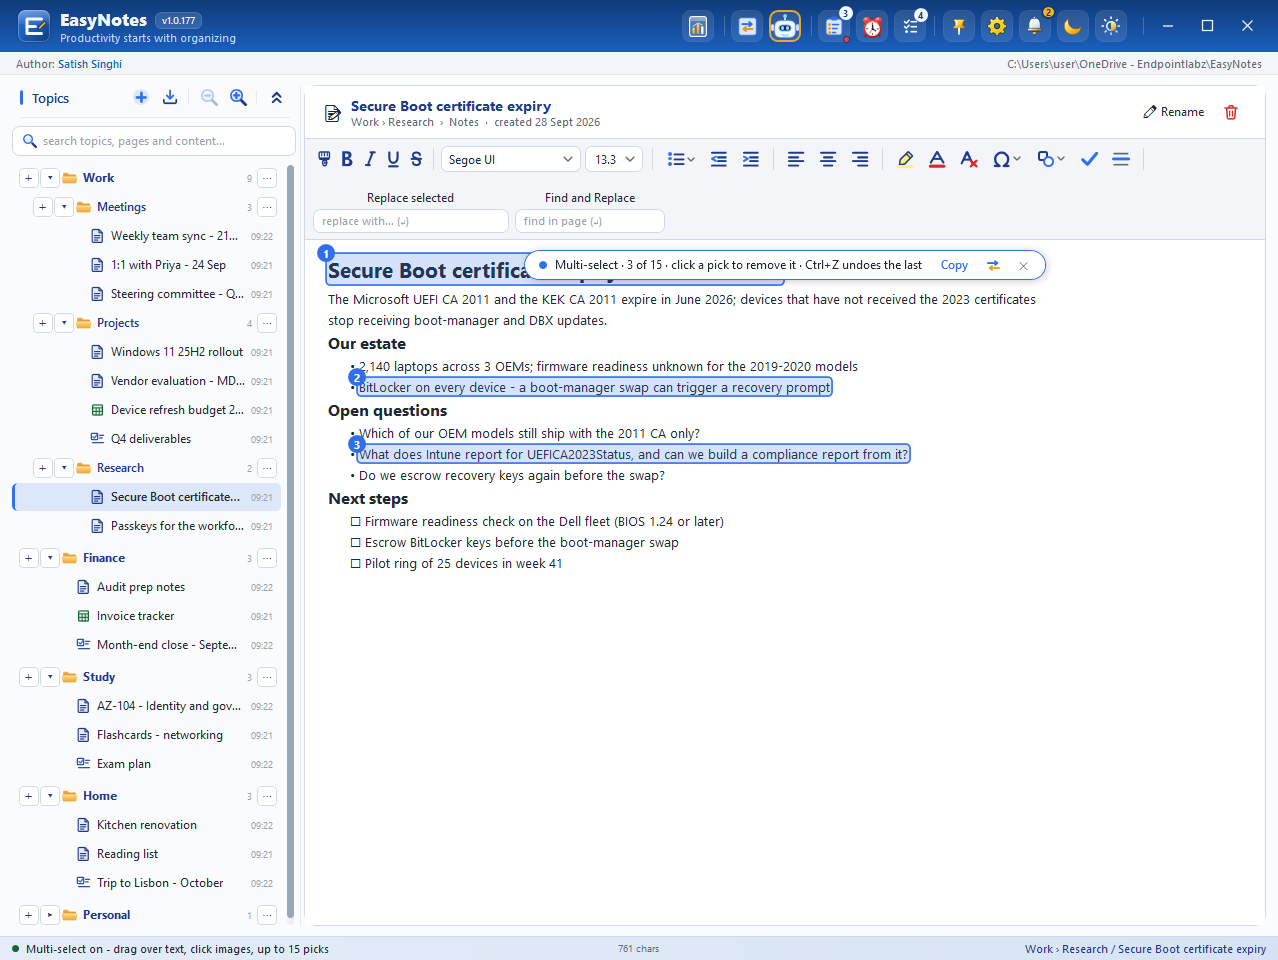The image size is (1278, 960).
Task: Zoom in the topics tree
Action: point(238,97)
